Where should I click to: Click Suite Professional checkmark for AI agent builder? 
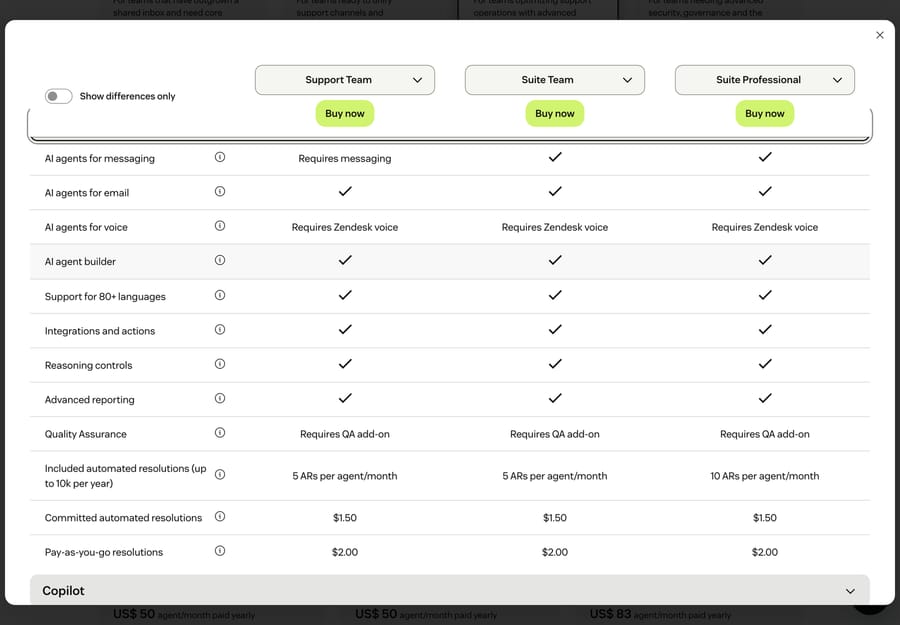[x=765, y=260]
